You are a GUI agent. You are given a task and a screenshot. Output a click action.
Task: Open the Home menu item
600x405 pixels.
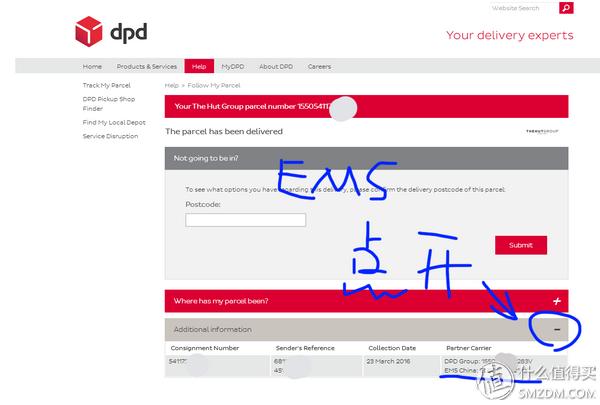click(92, 66)
